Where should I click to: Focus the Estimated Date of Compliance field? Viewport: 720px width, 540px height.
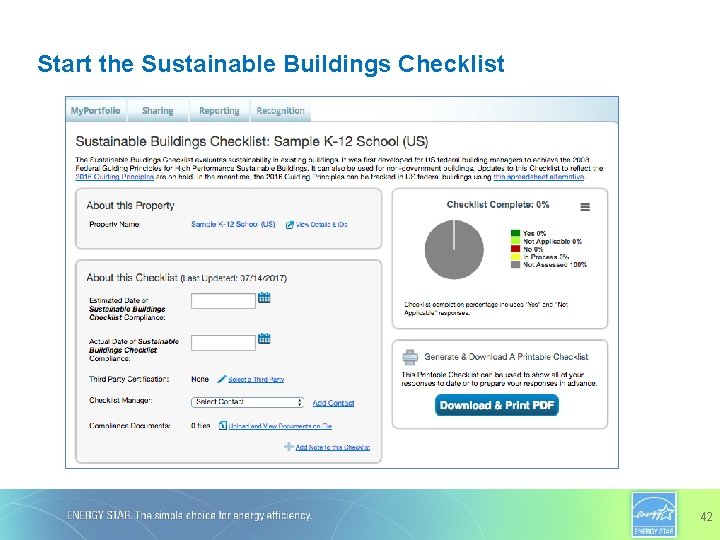click(x=223, y=301)
